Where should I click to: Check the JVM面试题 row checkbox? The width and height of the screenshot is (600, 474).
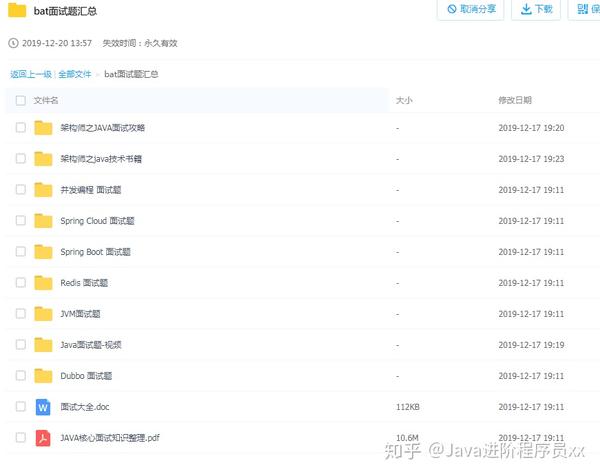pos(21,313)
